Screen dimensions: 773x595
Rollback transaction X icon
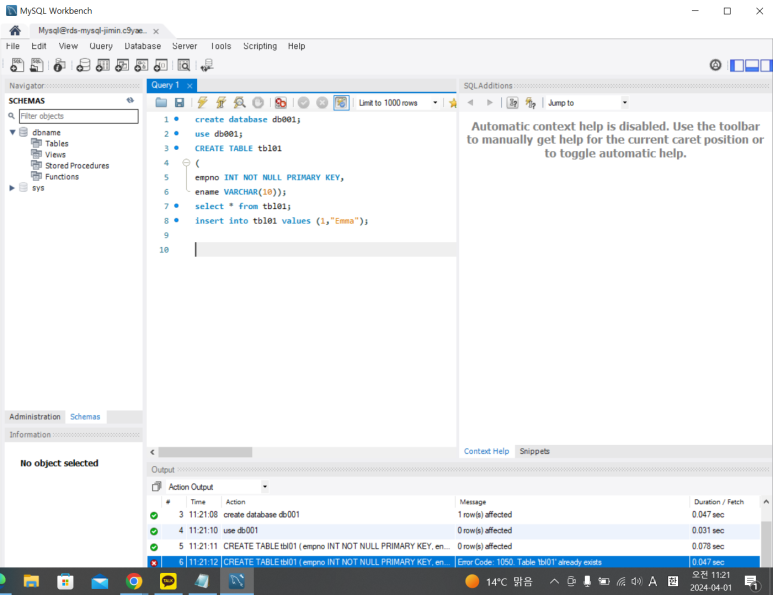coord(322,103)
